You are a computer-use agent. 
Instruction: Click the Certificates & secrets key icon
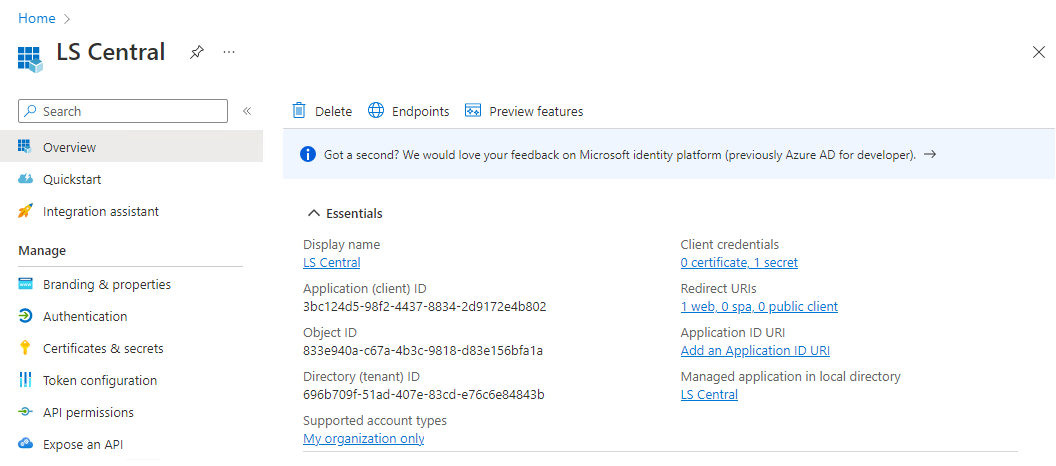click(26, 349)
